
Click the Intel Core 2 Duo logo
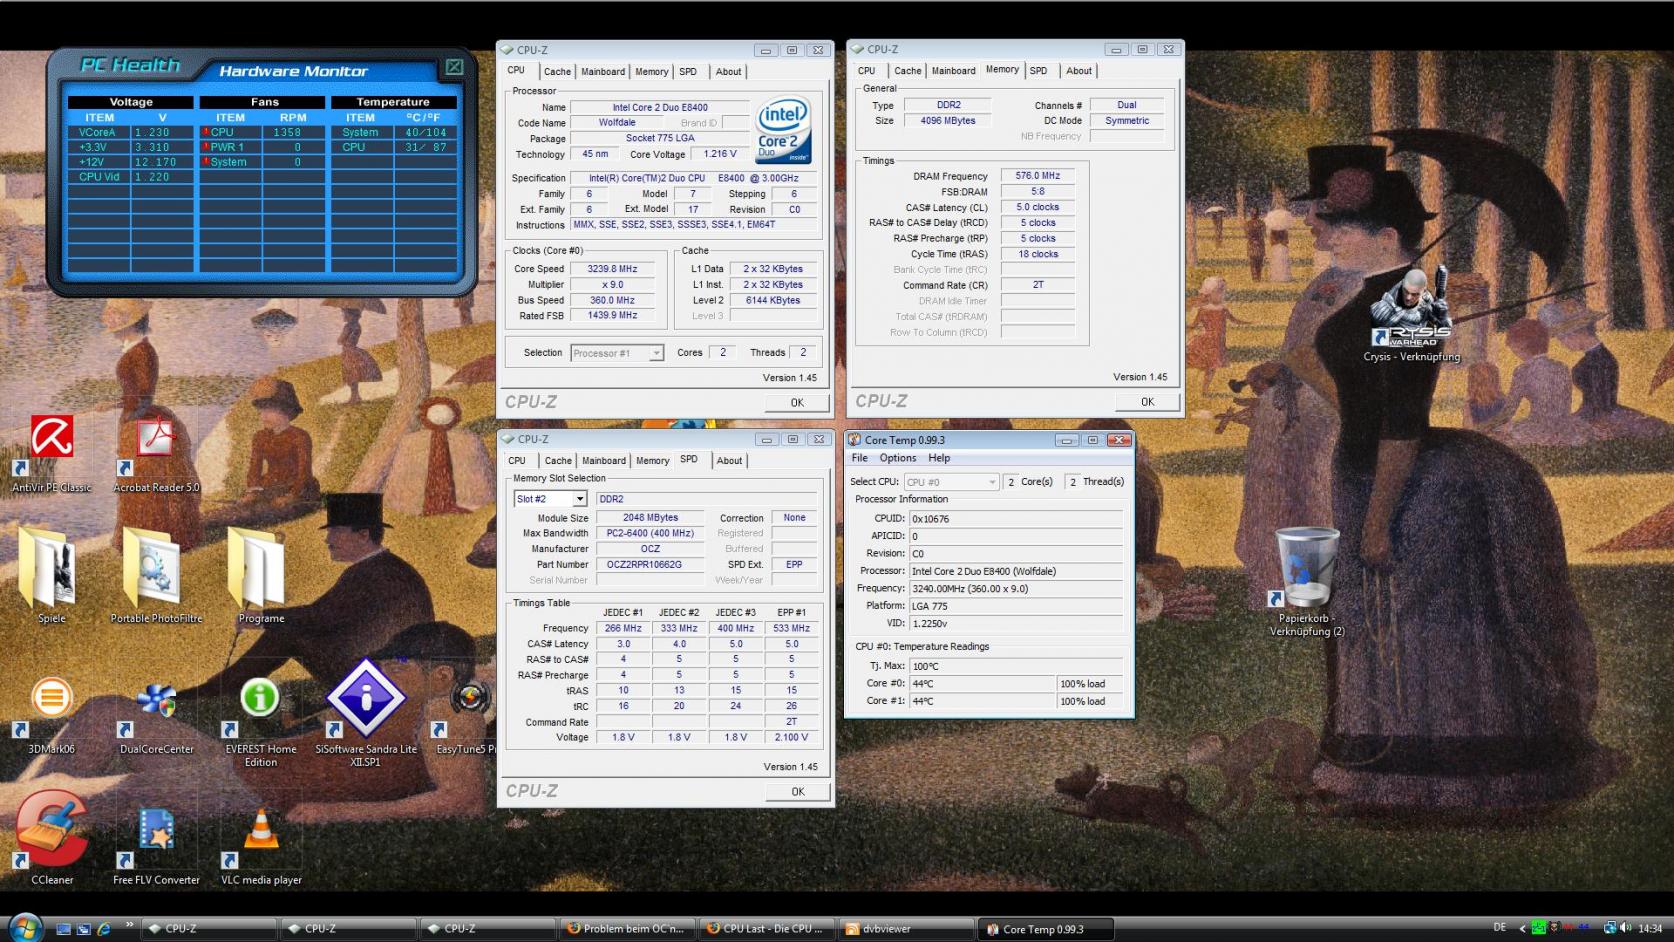point(782,130)
